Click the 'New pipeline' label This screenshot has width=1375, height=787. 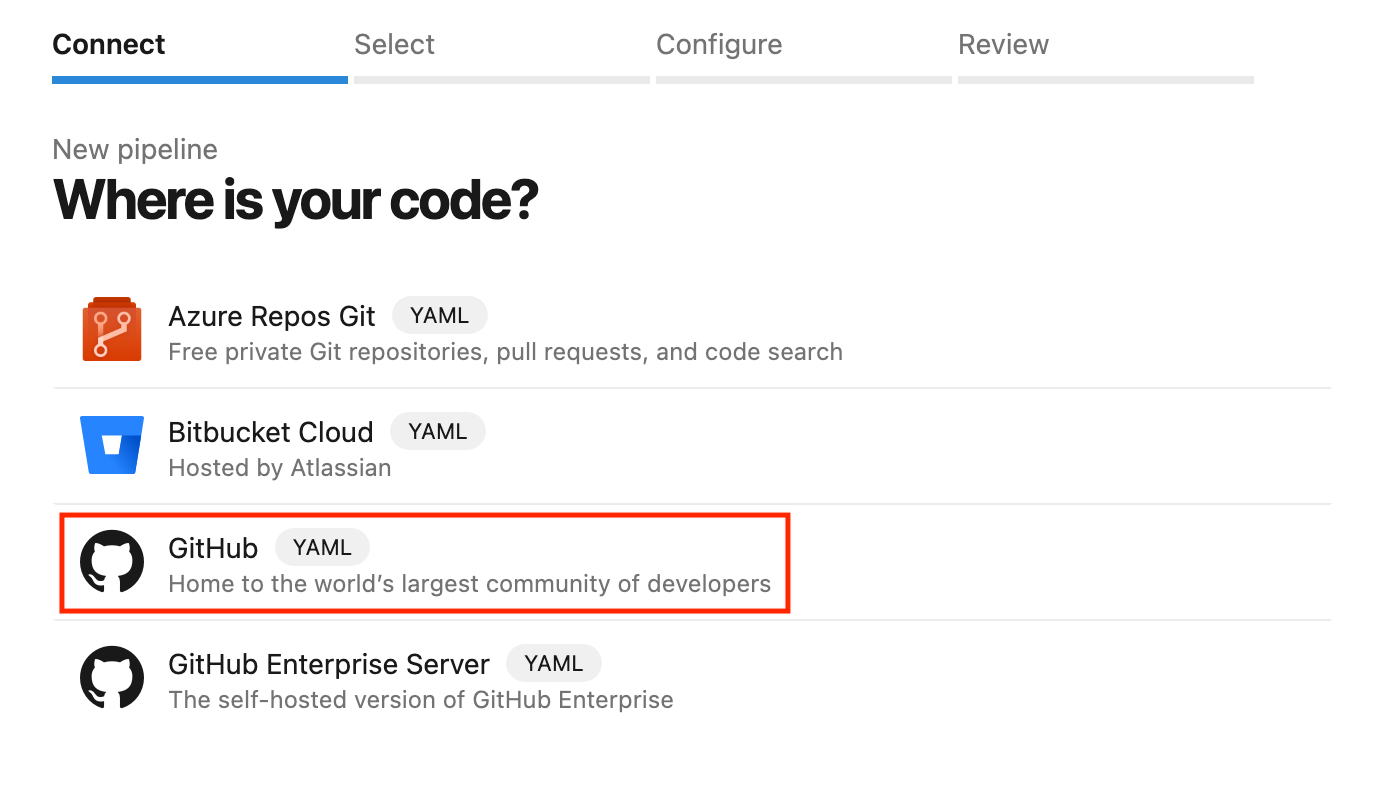click(x=135, y=150)
